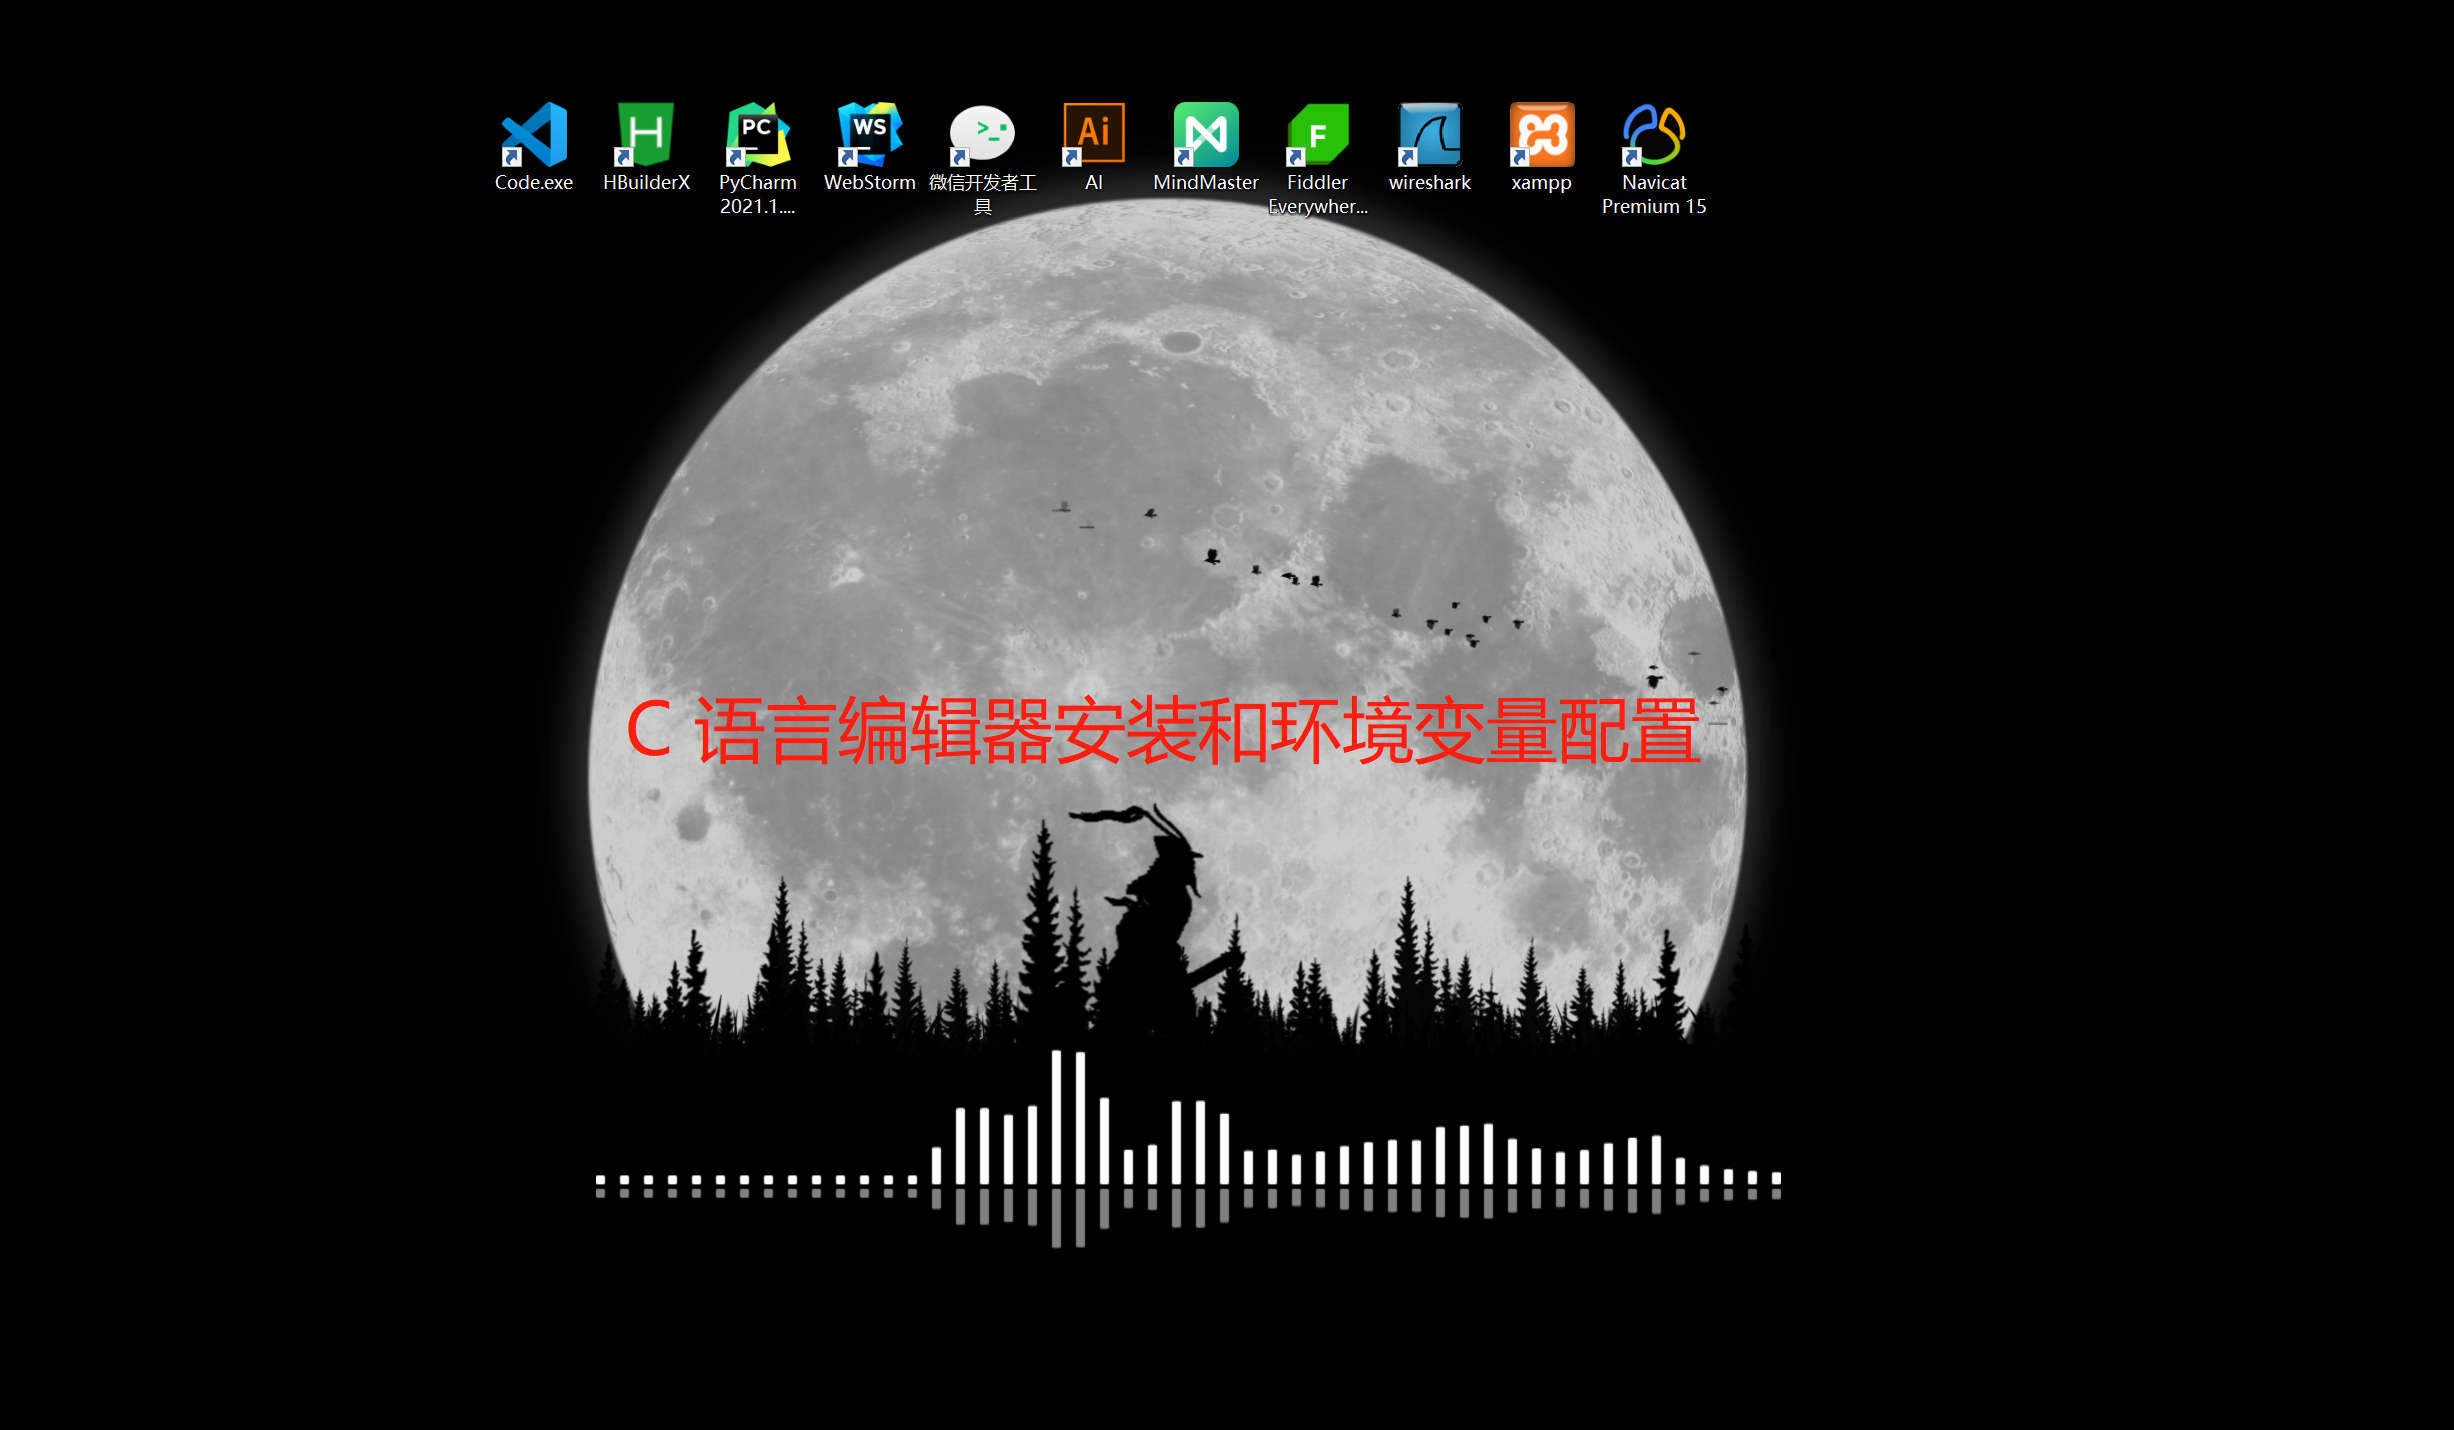The height and width of the screenshot is (1430, 2454).
Task: Open the Adobe Illustrator AI icon
Action: (1093, 135)
